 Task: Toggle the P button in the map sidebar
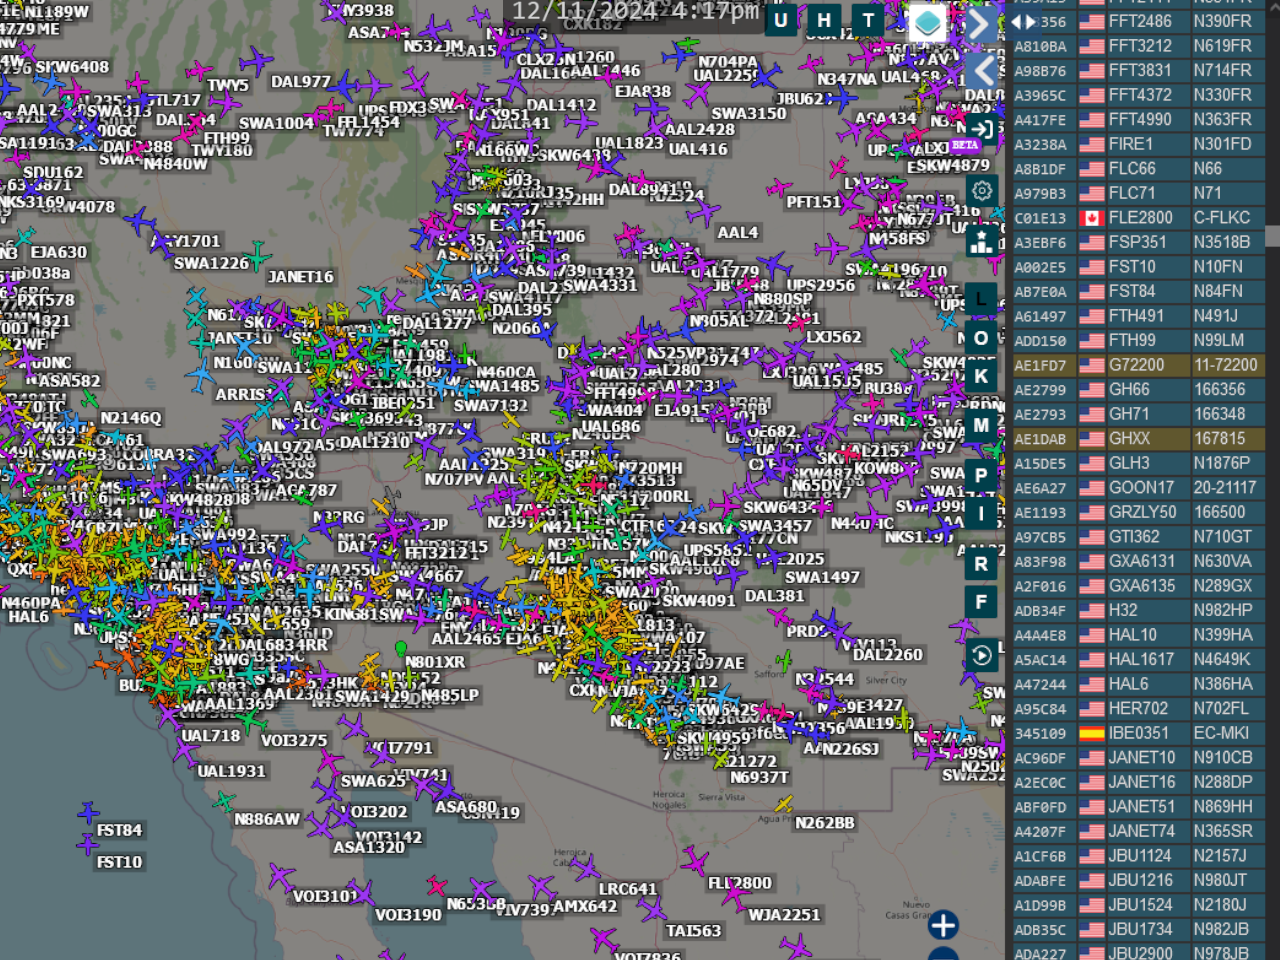tap(981, 475)
